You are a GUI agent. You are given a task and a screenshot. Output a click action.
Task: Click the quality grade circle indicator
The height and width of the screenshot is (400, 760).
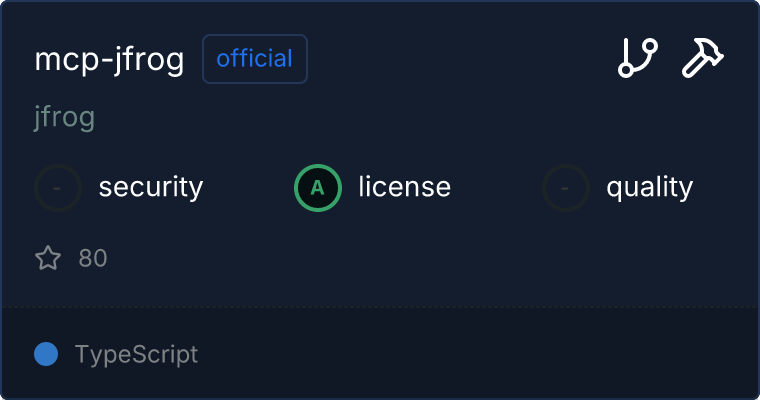(566, 187)
